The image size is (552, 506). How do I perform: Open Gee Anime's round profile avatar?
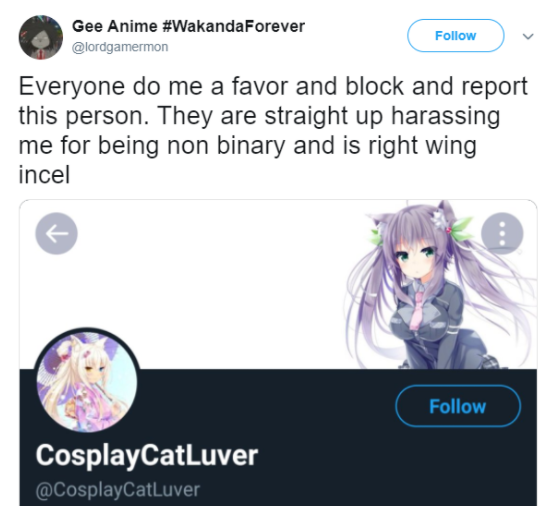(x=41, y=37)
